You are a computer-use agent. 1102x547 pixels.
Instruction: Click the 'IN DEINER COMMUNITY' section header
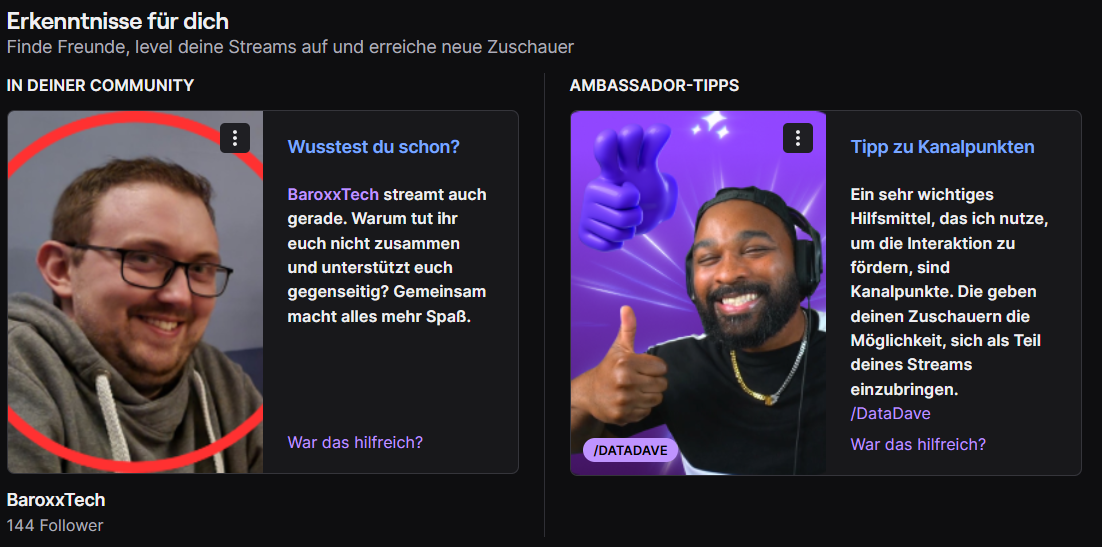click(x=101, y=86)
